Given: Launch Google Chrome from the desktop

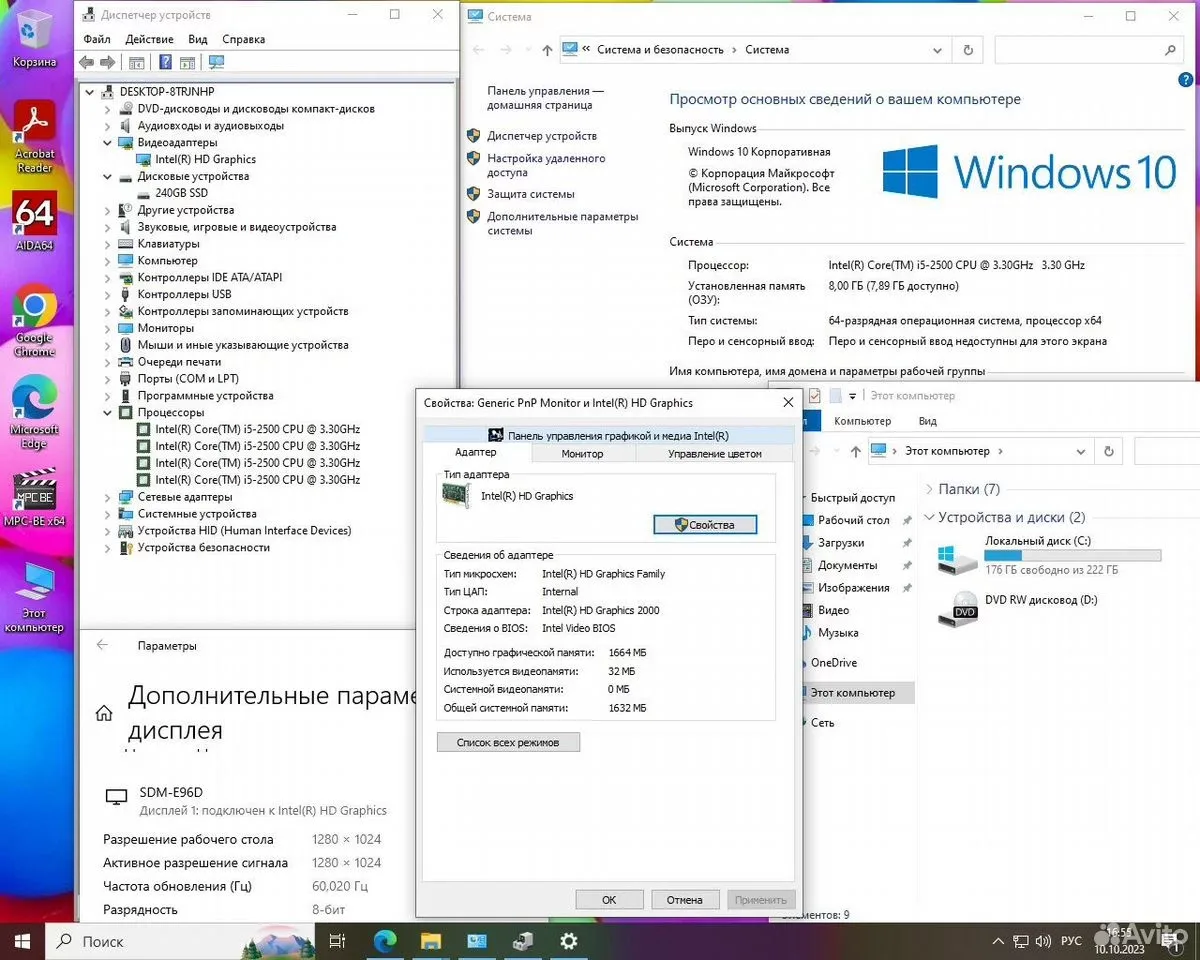Looking at the screenshot, I should click(34, 320).
